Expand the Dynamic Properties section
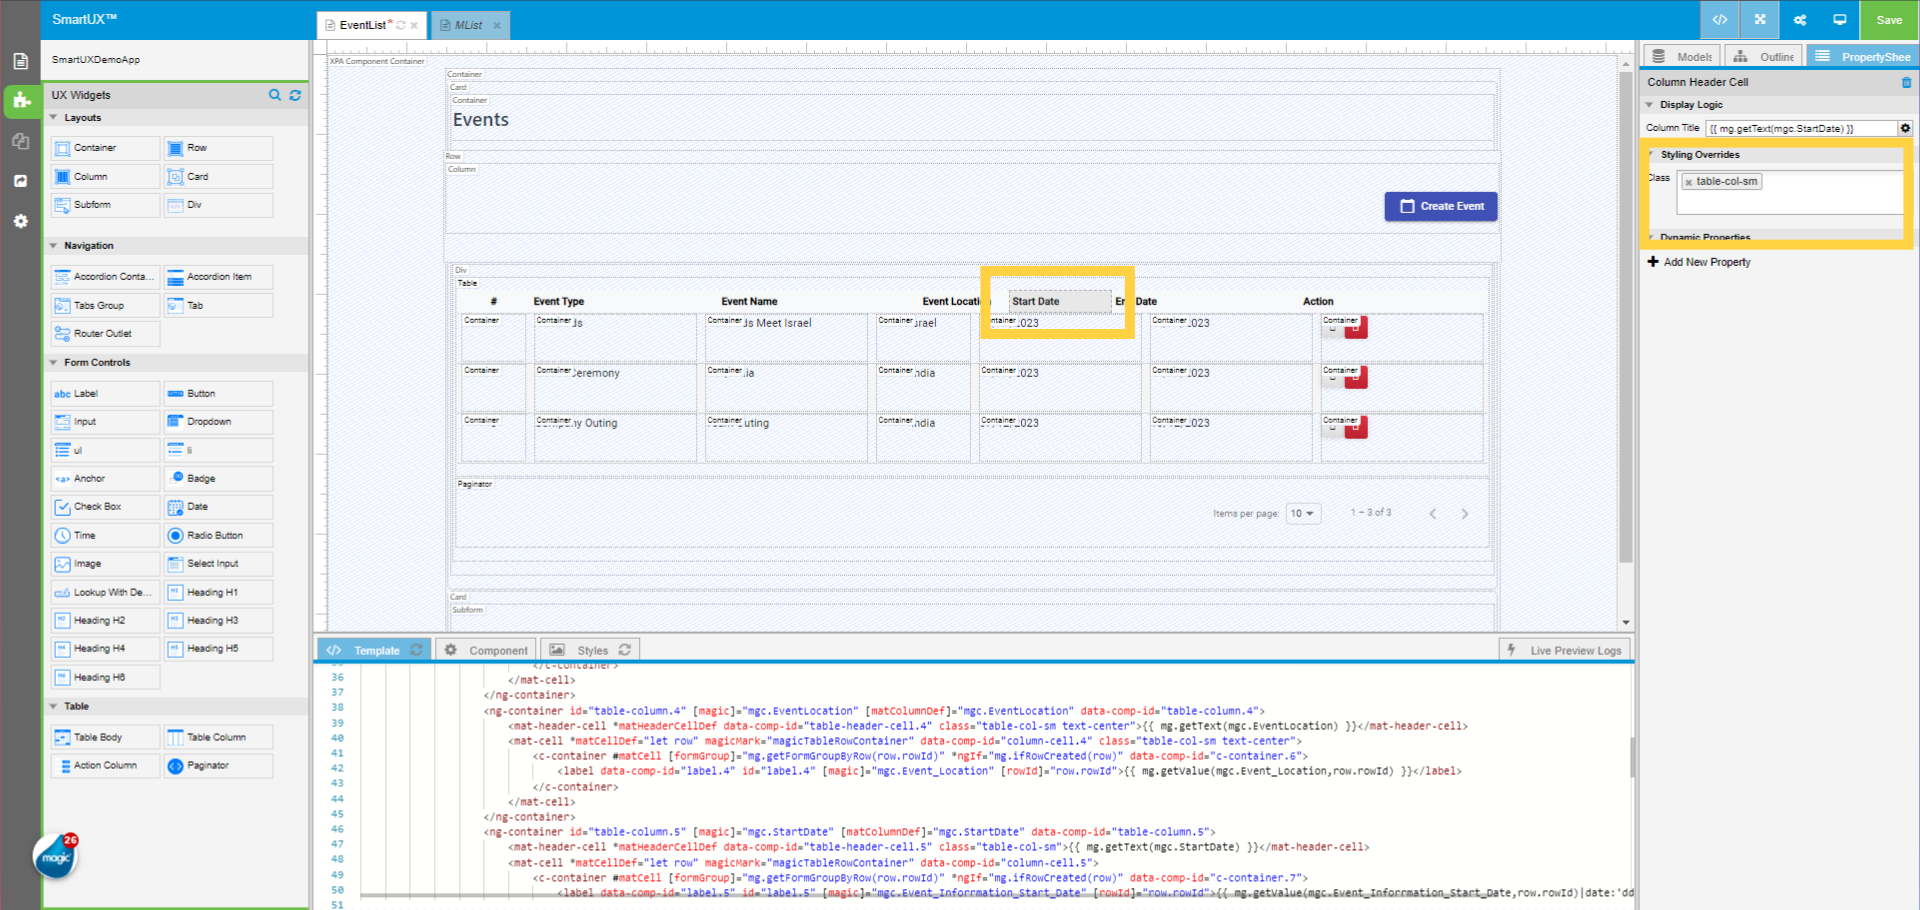 click(1650, 237)
